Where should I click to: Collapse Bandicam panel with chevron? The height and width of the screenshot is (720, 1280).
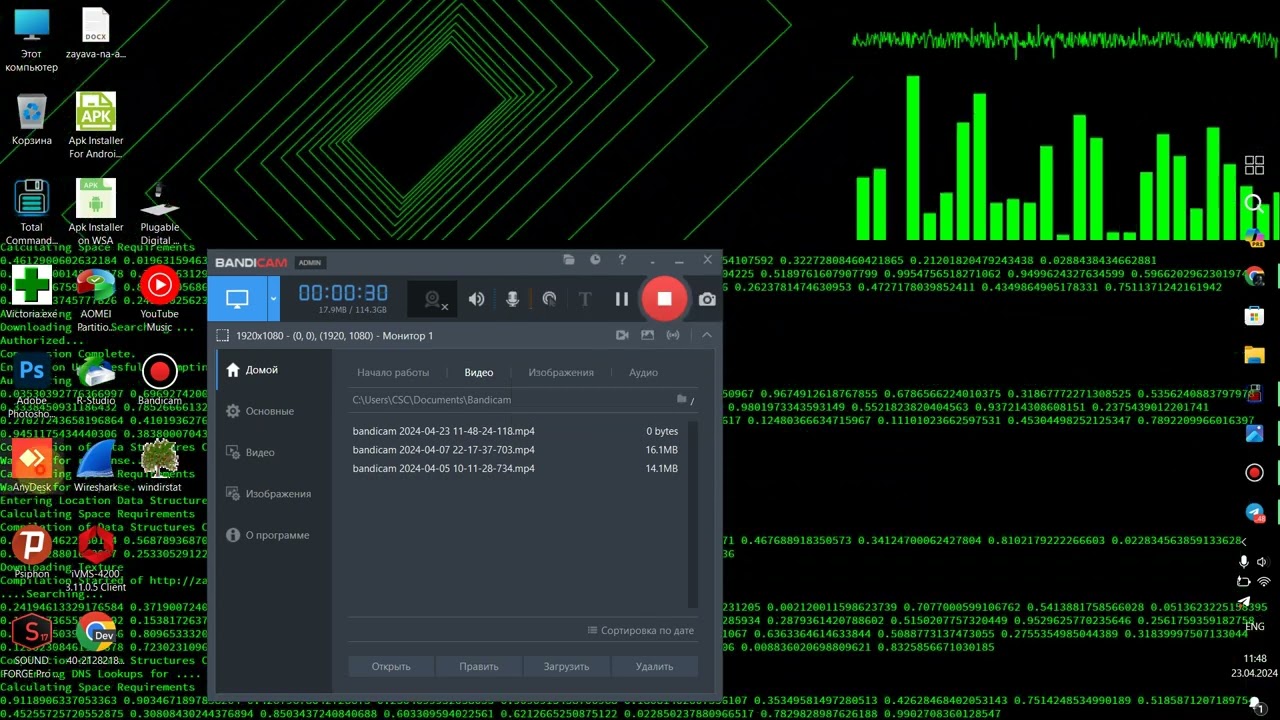pyautogui.click(x=707, y=335)
